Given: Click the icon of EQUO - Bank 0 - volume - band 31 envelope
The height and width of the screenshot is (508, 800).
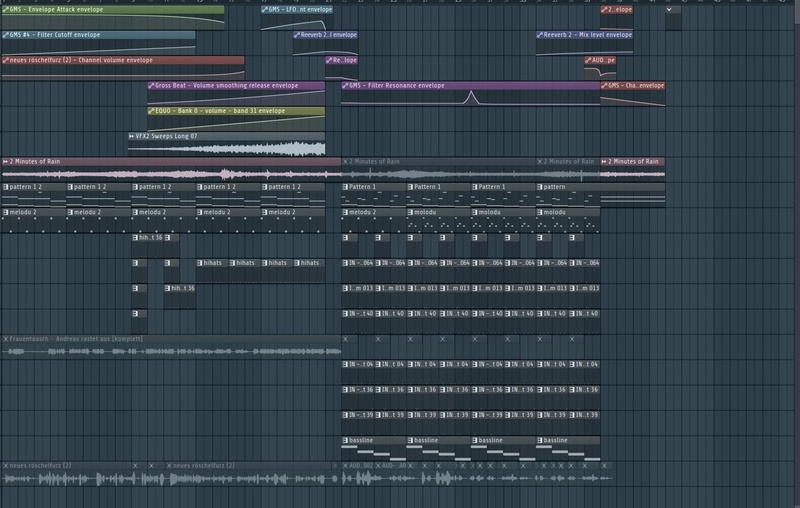Looking at the screenshot, I should point(151,111).
